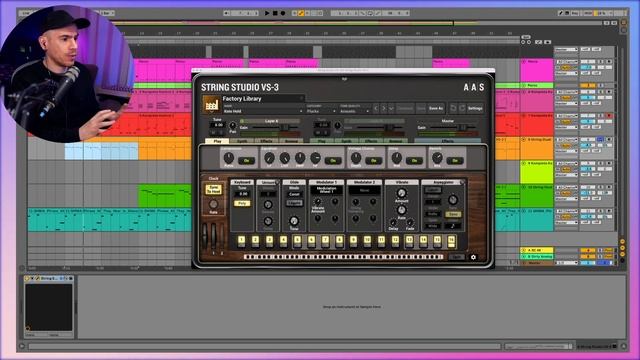
Task: Open String Studio Settings
Action: [475, 108]
